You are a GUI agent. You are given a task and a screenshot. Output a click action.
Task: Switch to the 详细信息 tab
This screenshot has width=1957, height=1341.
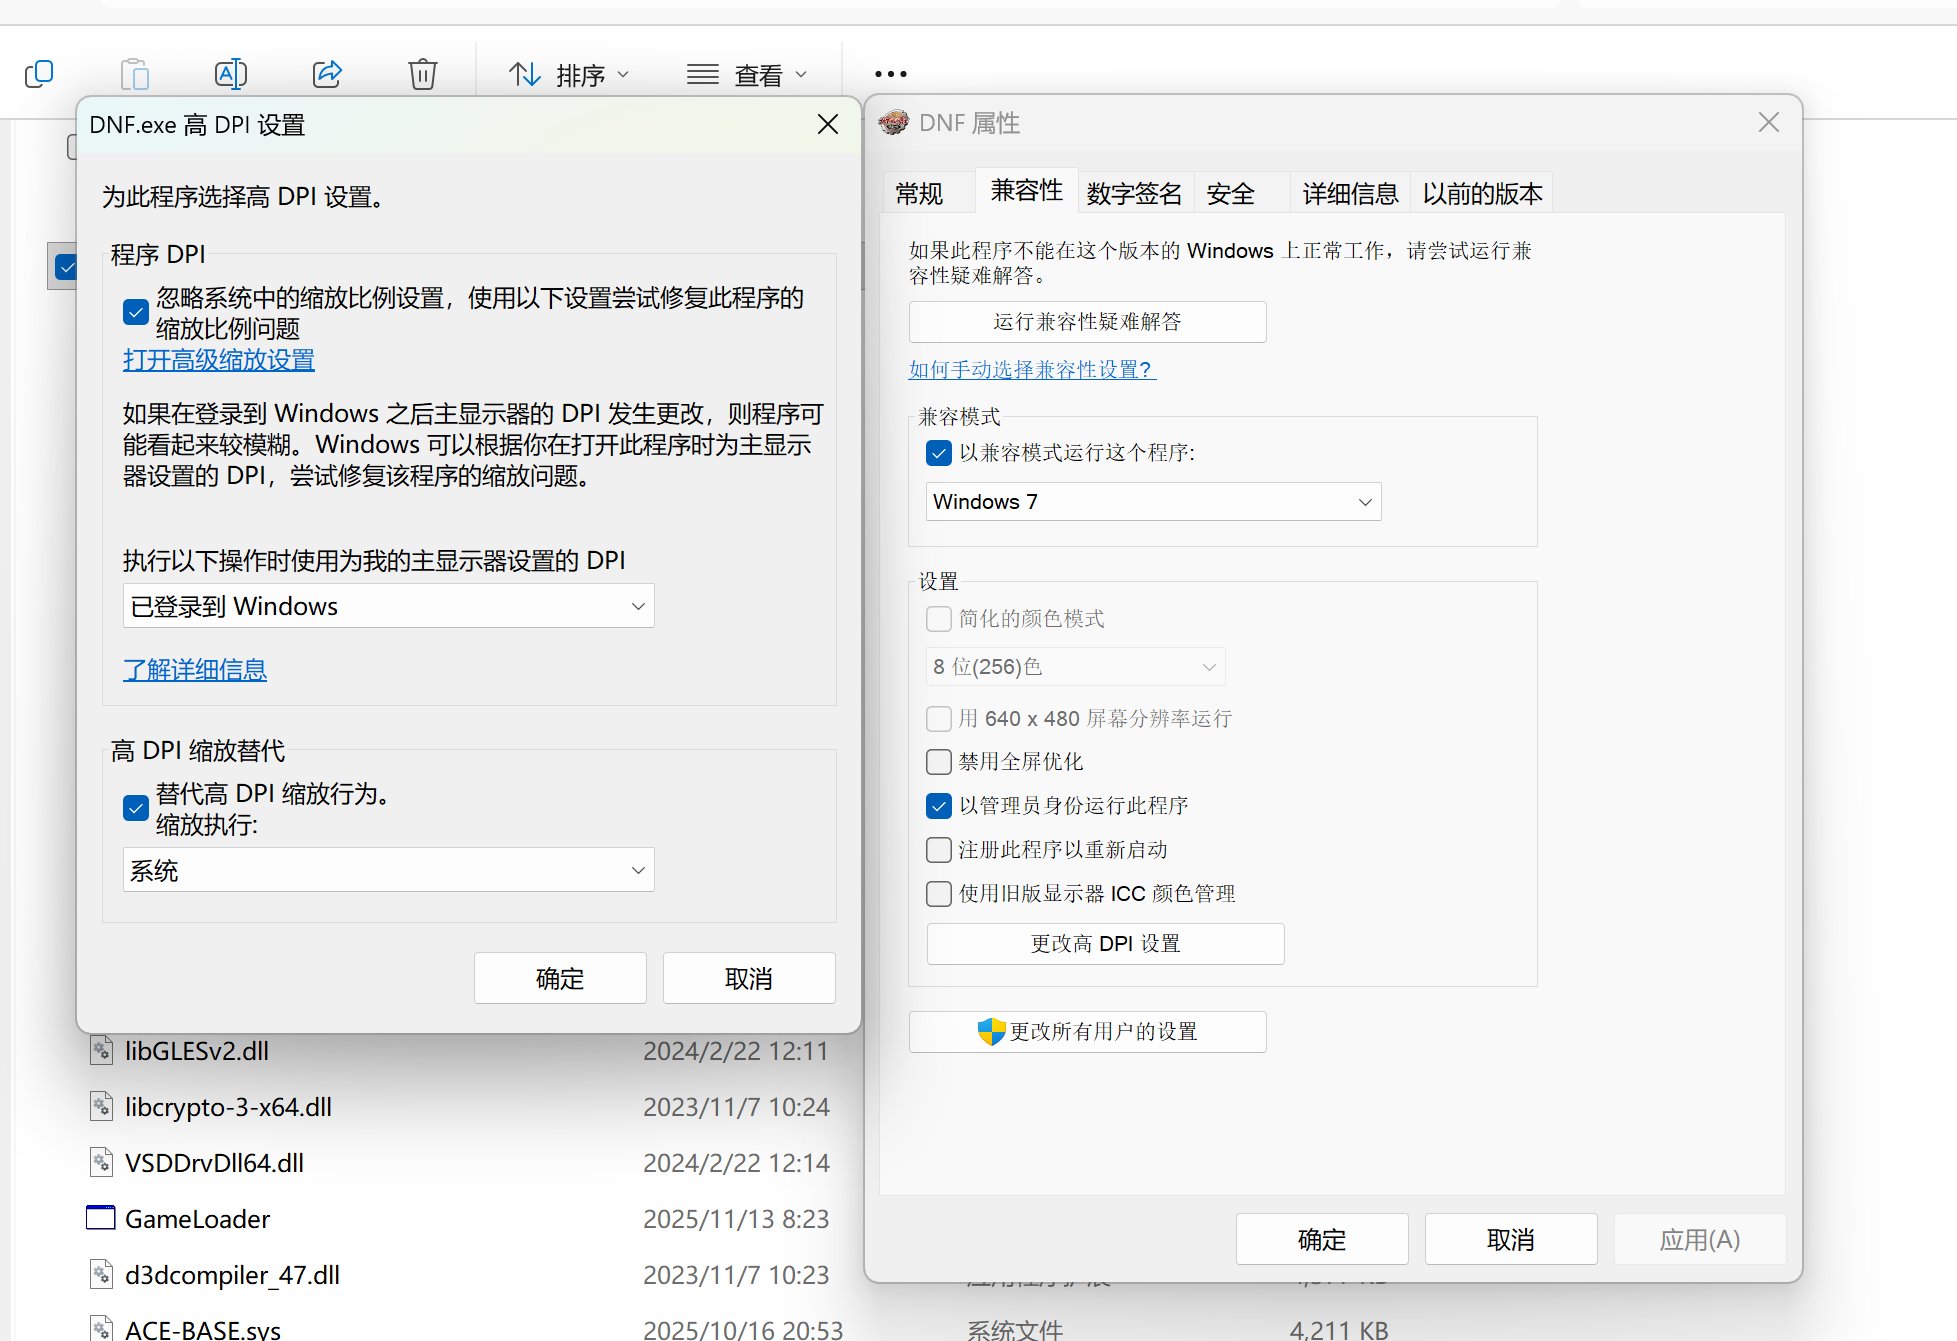1350,193
